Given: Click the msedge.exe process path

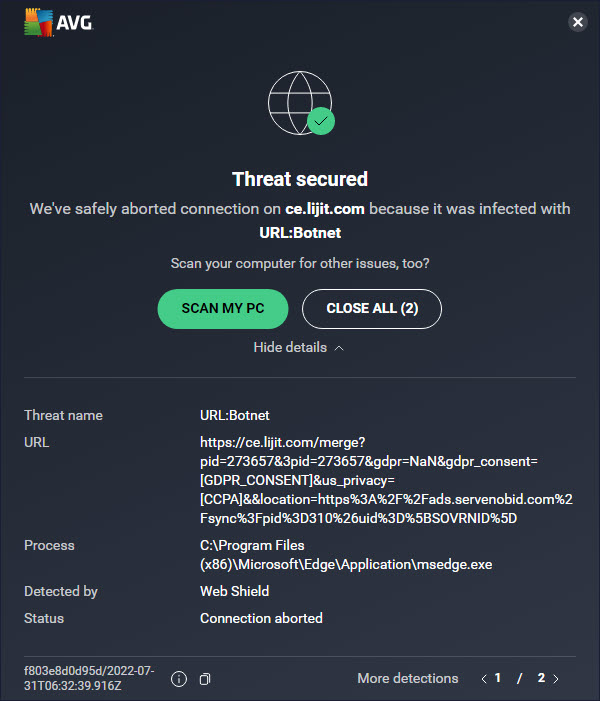Looking at the screenshot, I should [346, 555].
